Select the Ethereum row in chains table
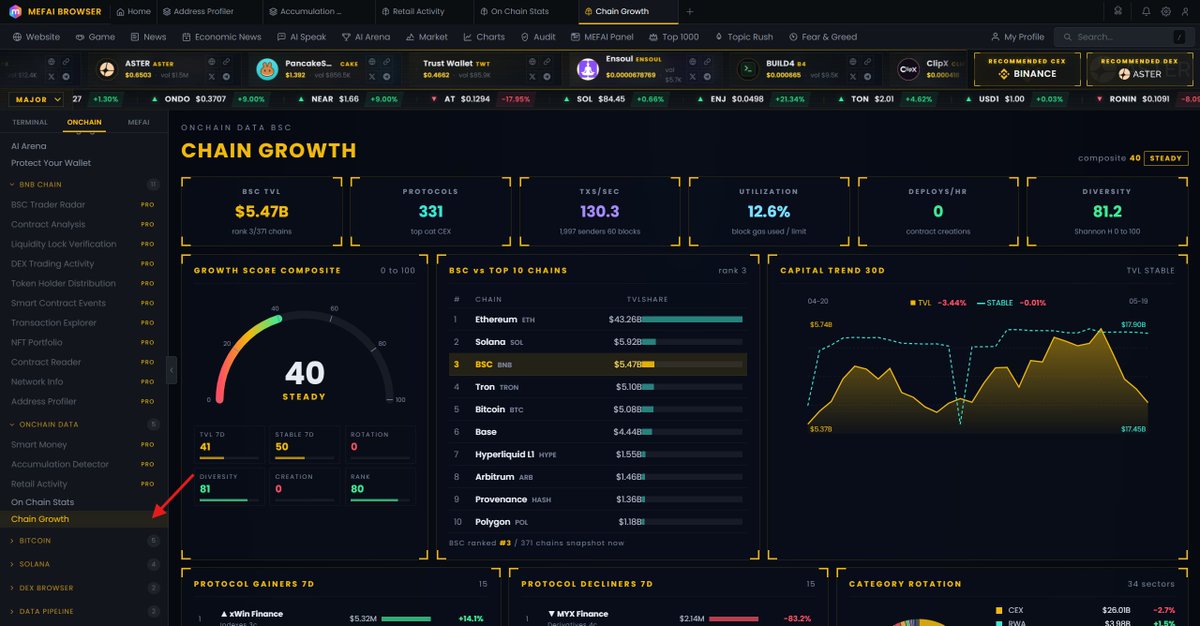The image size is (1200, 626). coord(598,319)
